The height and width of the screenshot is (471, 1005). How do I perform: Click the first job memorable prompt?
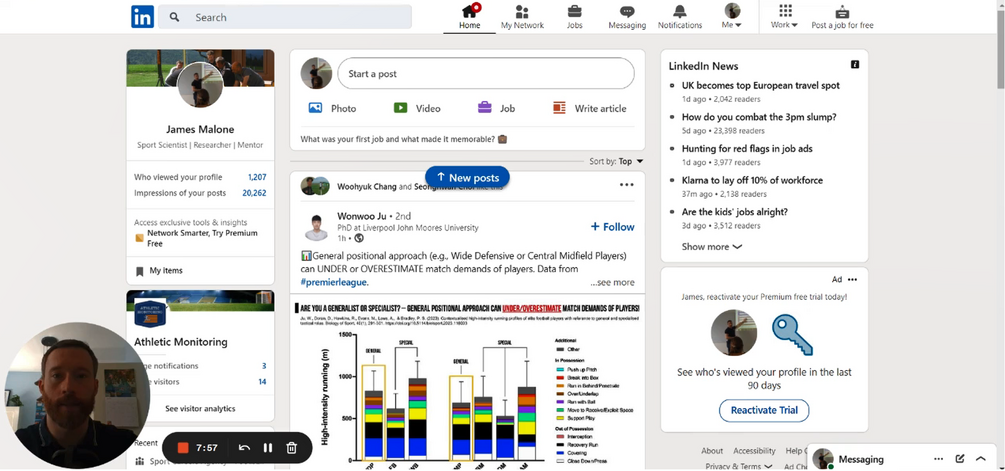[x=404, y=139]
